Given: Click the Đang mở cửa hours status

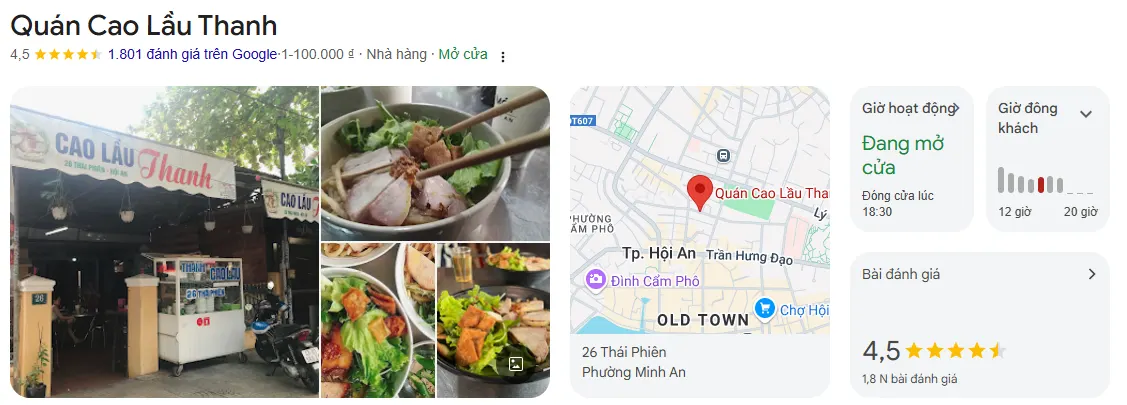Looking at the screenshot, I should click(903, 155).
